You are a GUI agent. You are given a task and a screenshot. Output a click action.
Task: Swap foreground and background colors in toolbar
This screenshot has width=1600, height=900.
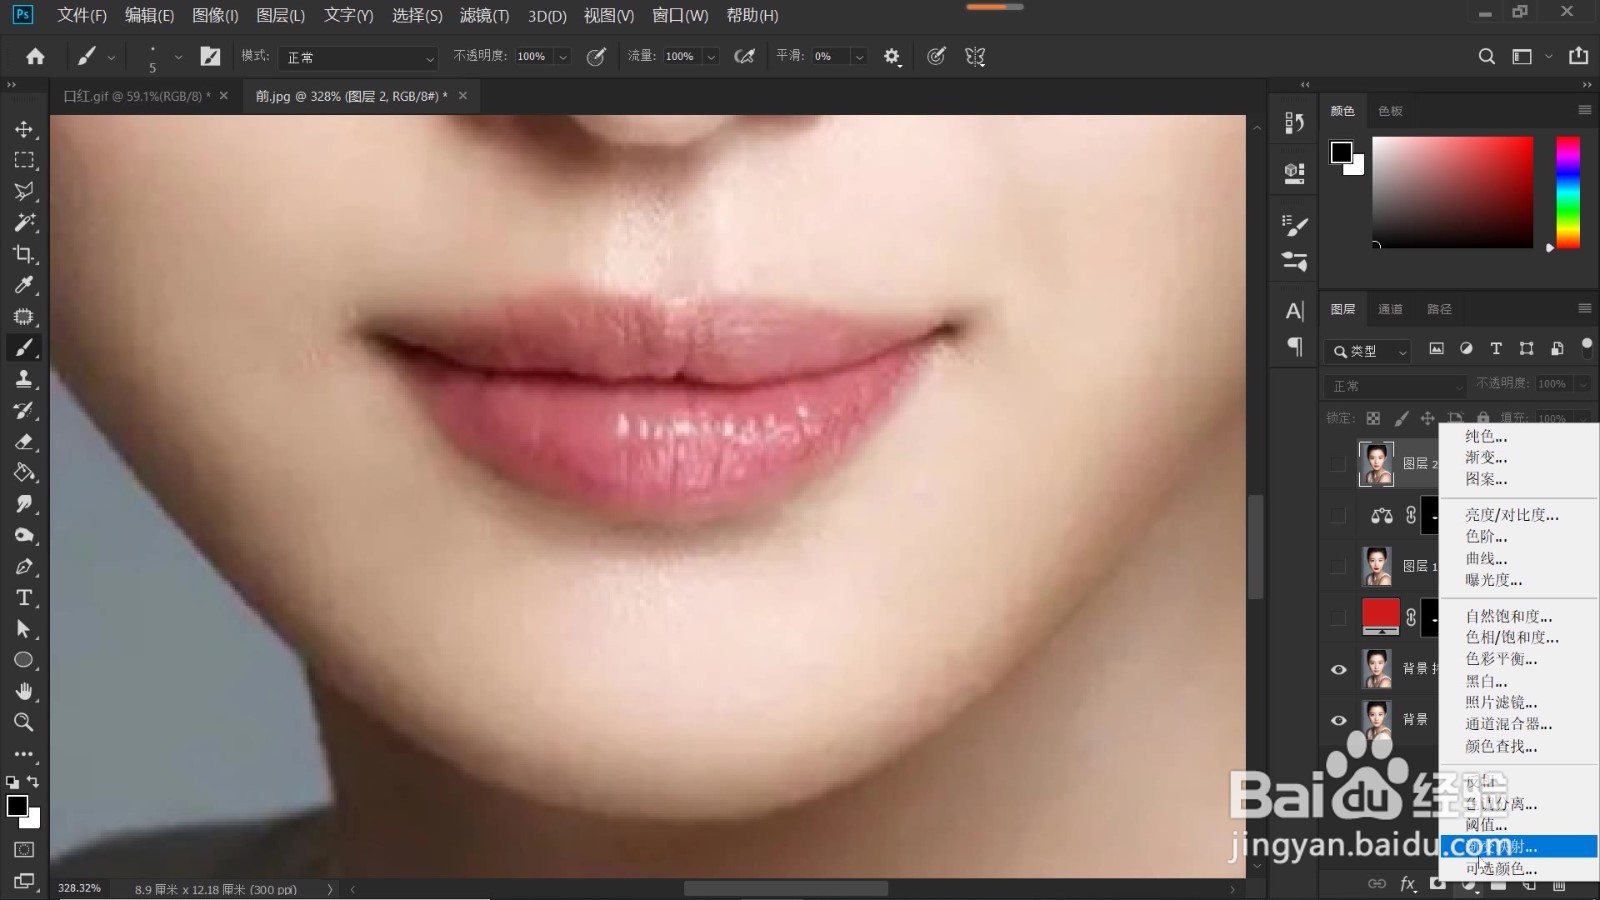[x=33, y=781]
